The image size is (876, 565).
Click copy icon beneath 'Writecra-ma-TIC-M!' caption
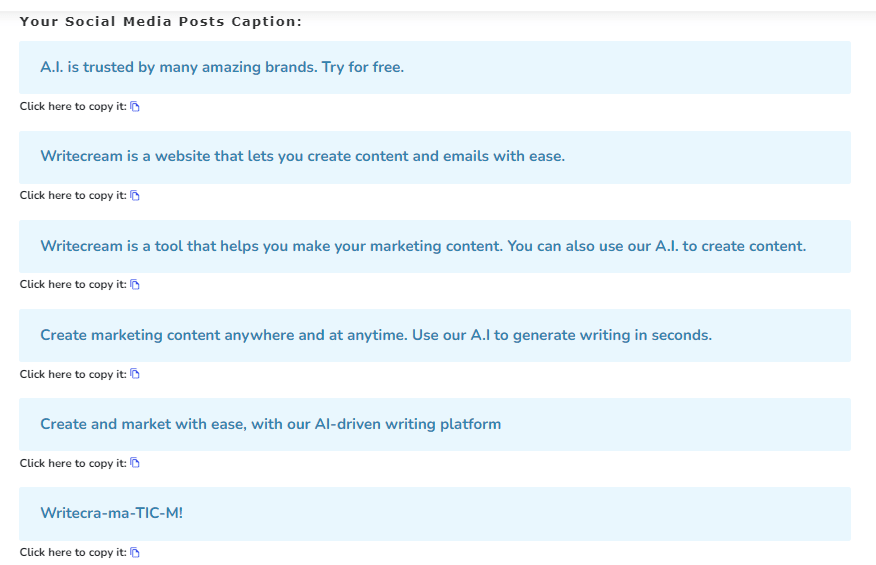click(x=135, y=552)
